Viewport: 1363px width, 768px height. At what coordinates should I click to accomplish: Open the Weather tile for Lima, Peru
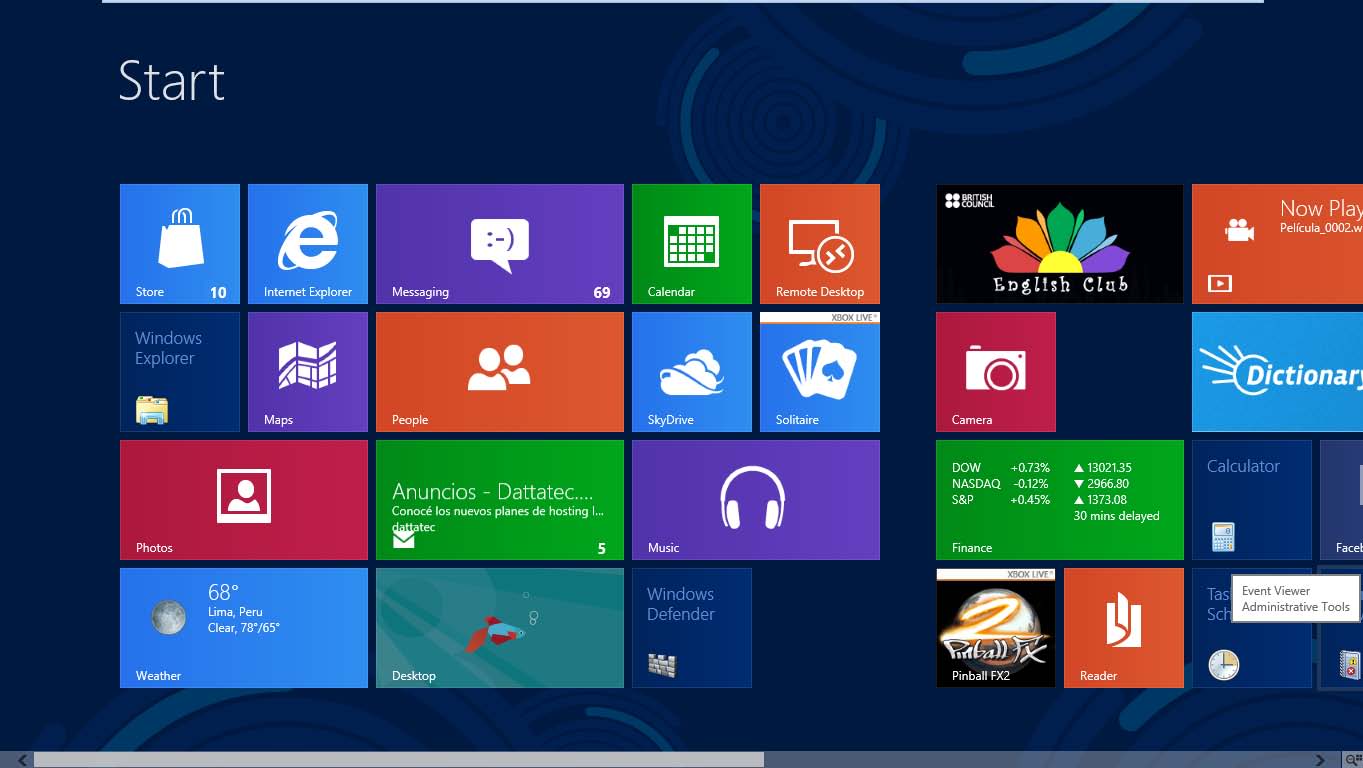244,628
